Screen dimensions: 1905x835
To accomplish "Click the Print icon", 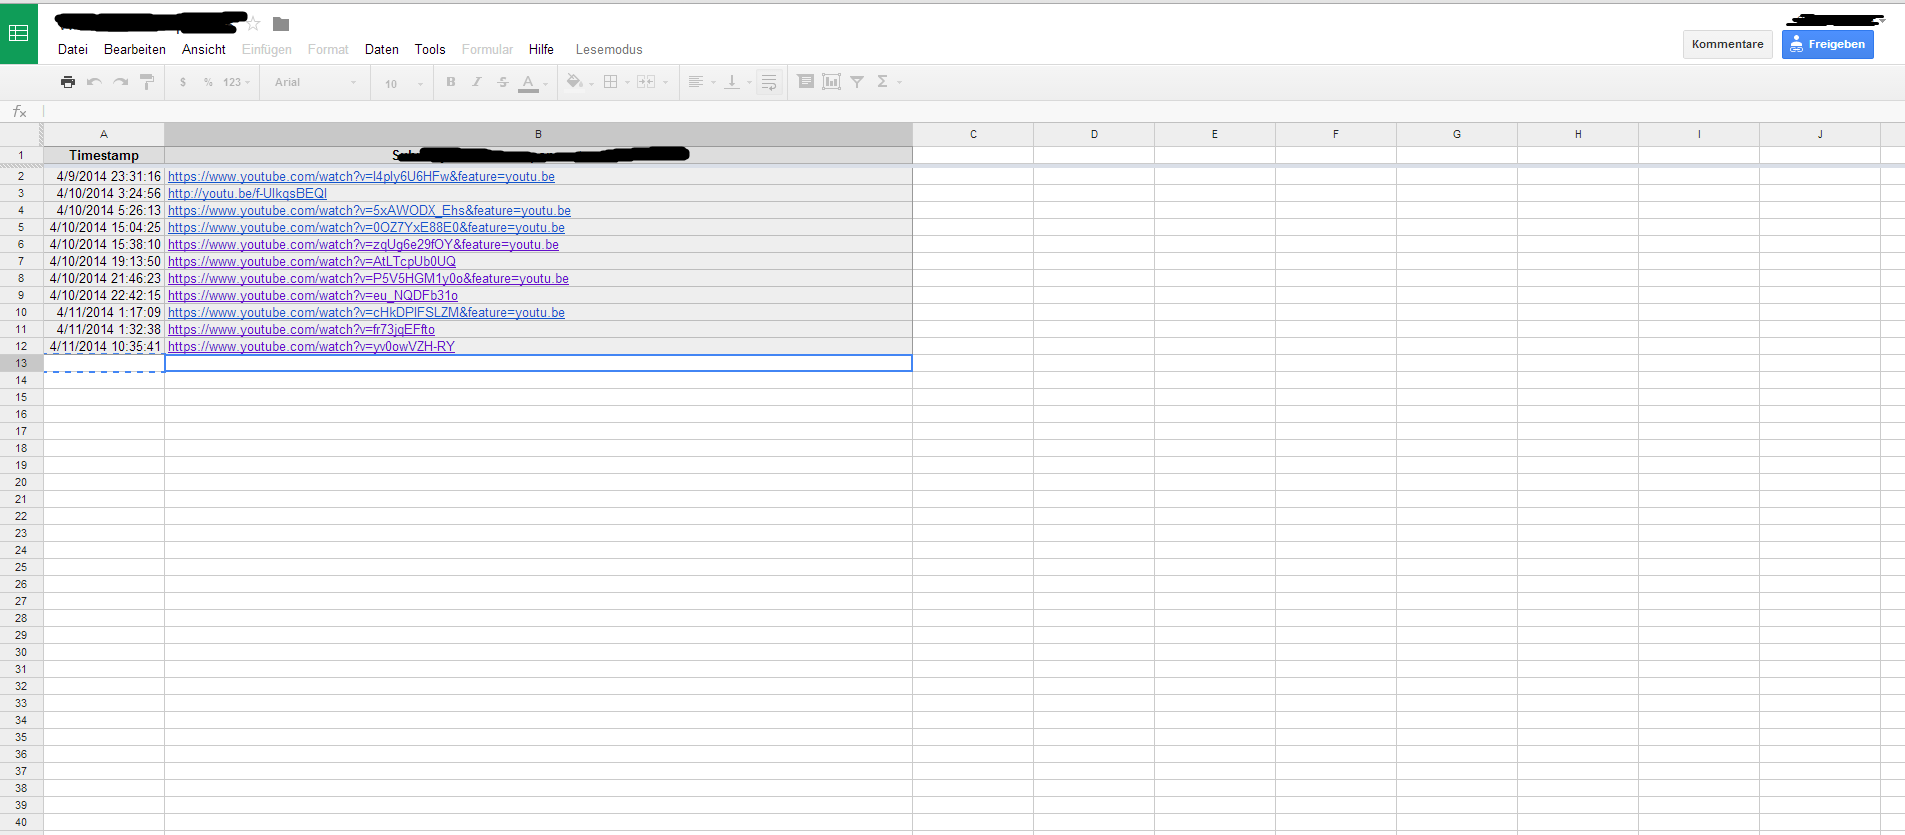I will (x=67, y=82).
